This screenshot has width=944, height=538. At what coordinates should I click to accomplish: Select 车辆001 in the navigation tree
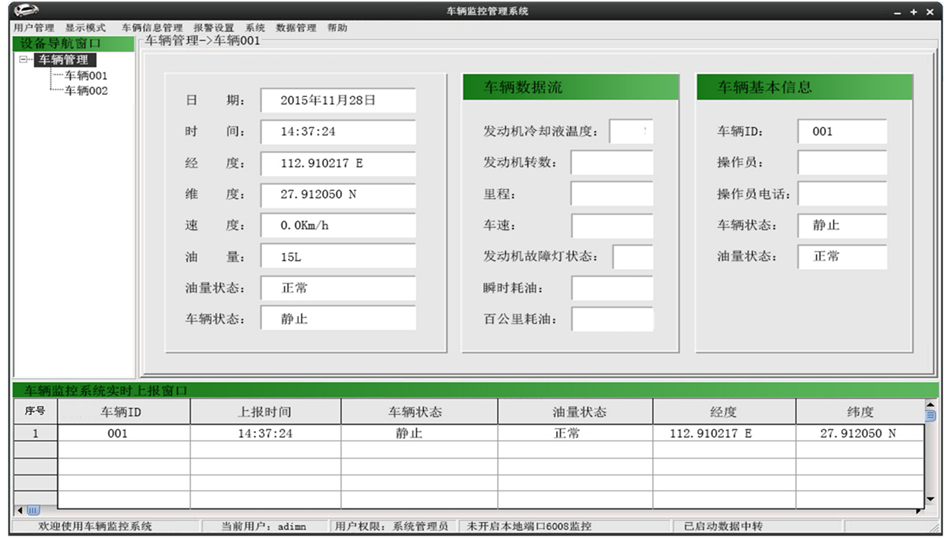click(x=86, y=76)
